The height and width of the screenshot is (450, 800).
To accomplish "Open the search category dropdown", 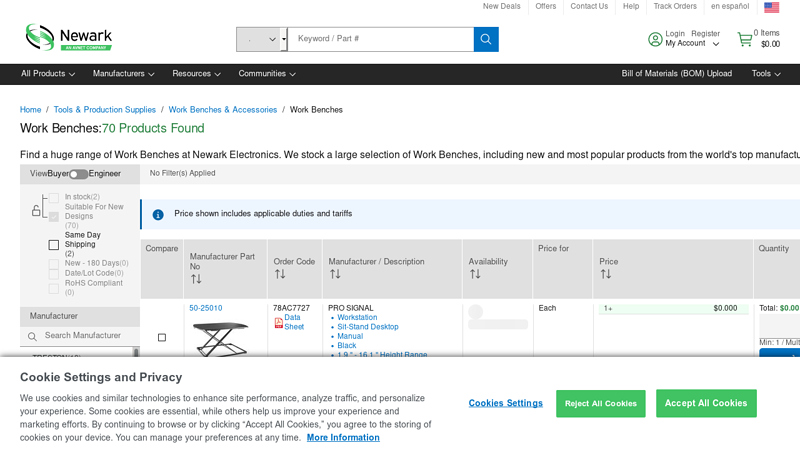I will coord(262,39).
